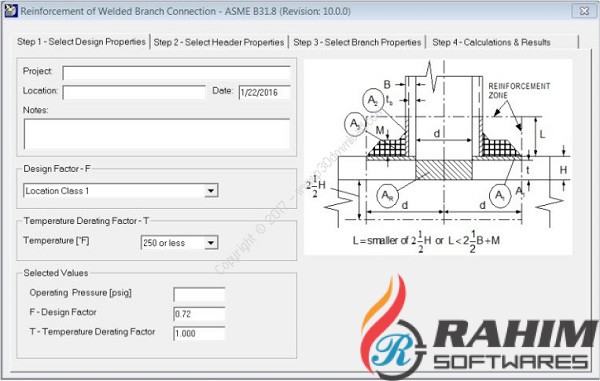Click the Operating Pressure [psig] field
Screen dimensions: 600x381
pyautogui.click(x=199, y=295)
